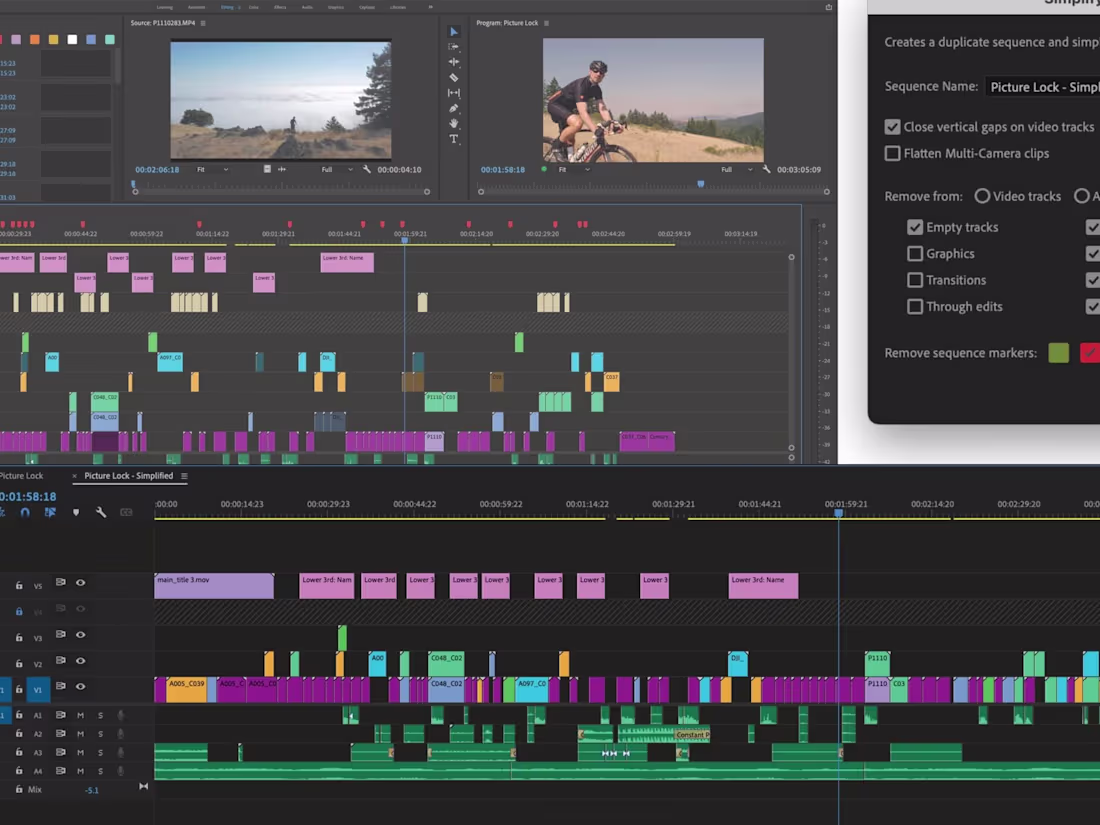Image resolution: width=1100 pixels, height=825 pixels.
Task: Toggle snapping in the timeline
Action: coord(25,512)
